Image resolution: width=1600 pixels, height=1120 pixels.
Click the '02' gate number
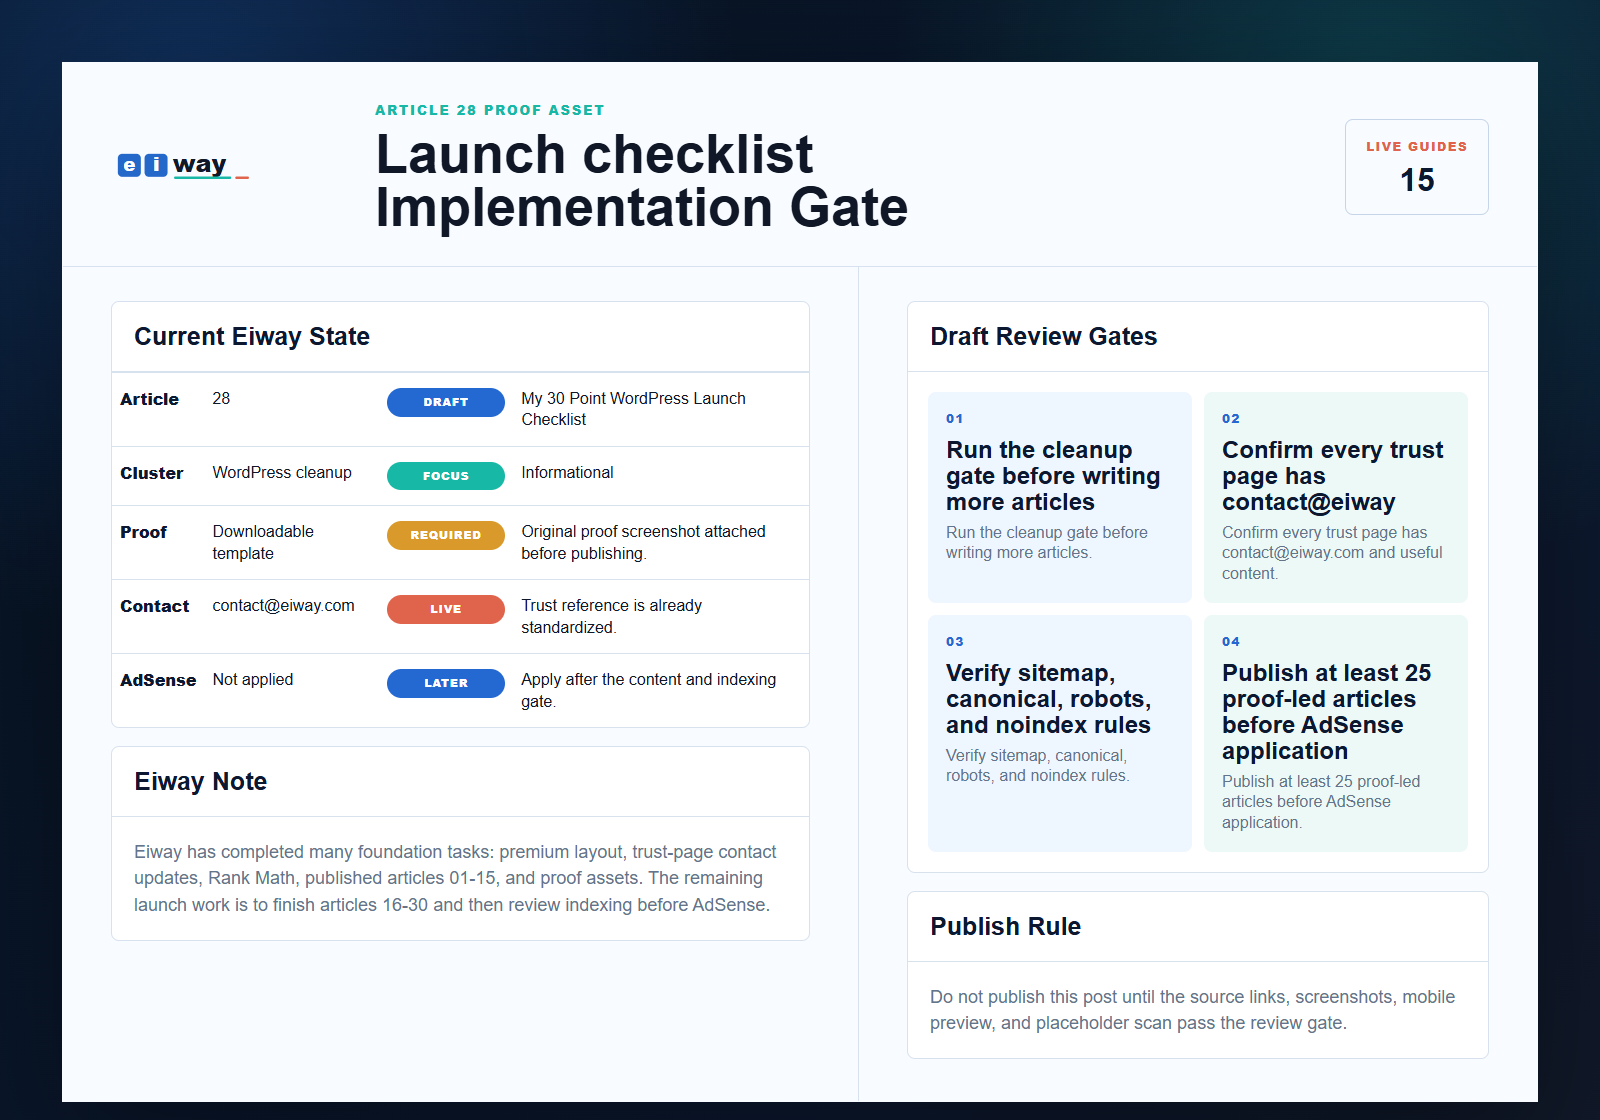[1231, 419]
